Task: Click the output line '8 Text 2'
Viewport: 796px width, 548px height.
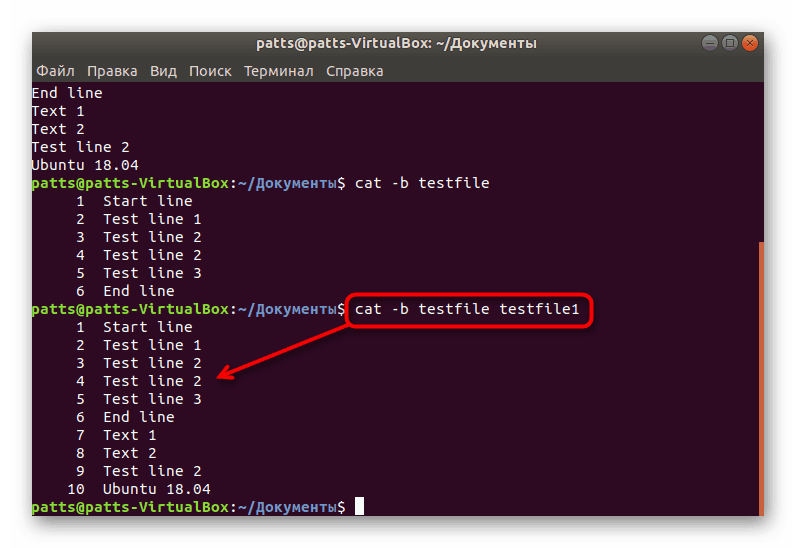Action: point(116,453)
